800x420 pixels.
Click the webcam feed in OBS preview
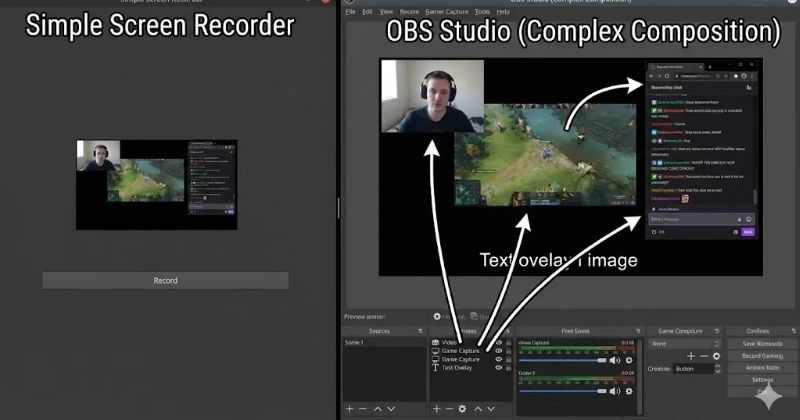pos(433,96)
